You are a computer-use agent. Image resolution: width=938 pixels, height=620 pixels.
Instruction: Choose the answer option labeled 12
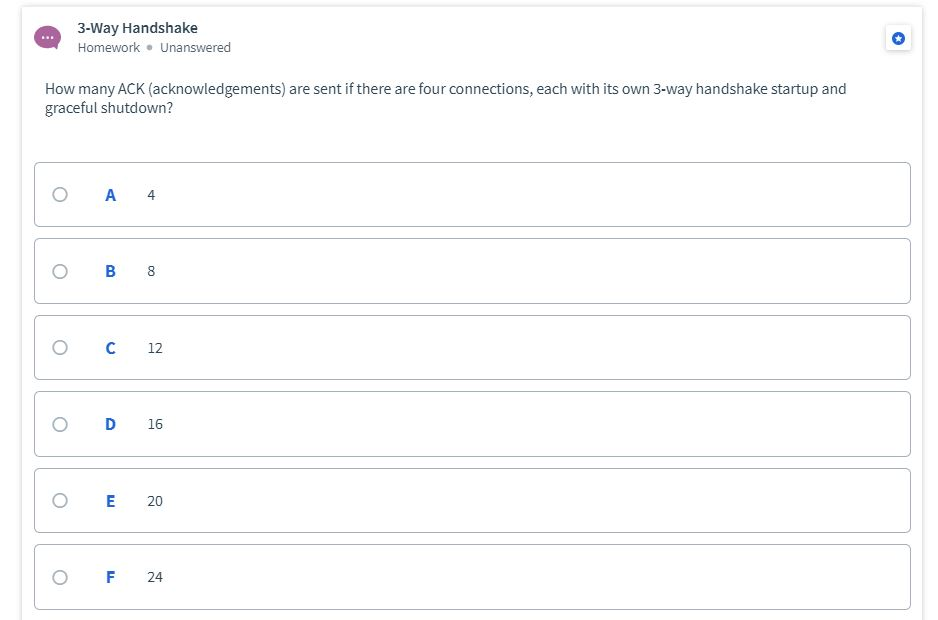(x=153, y=347)
